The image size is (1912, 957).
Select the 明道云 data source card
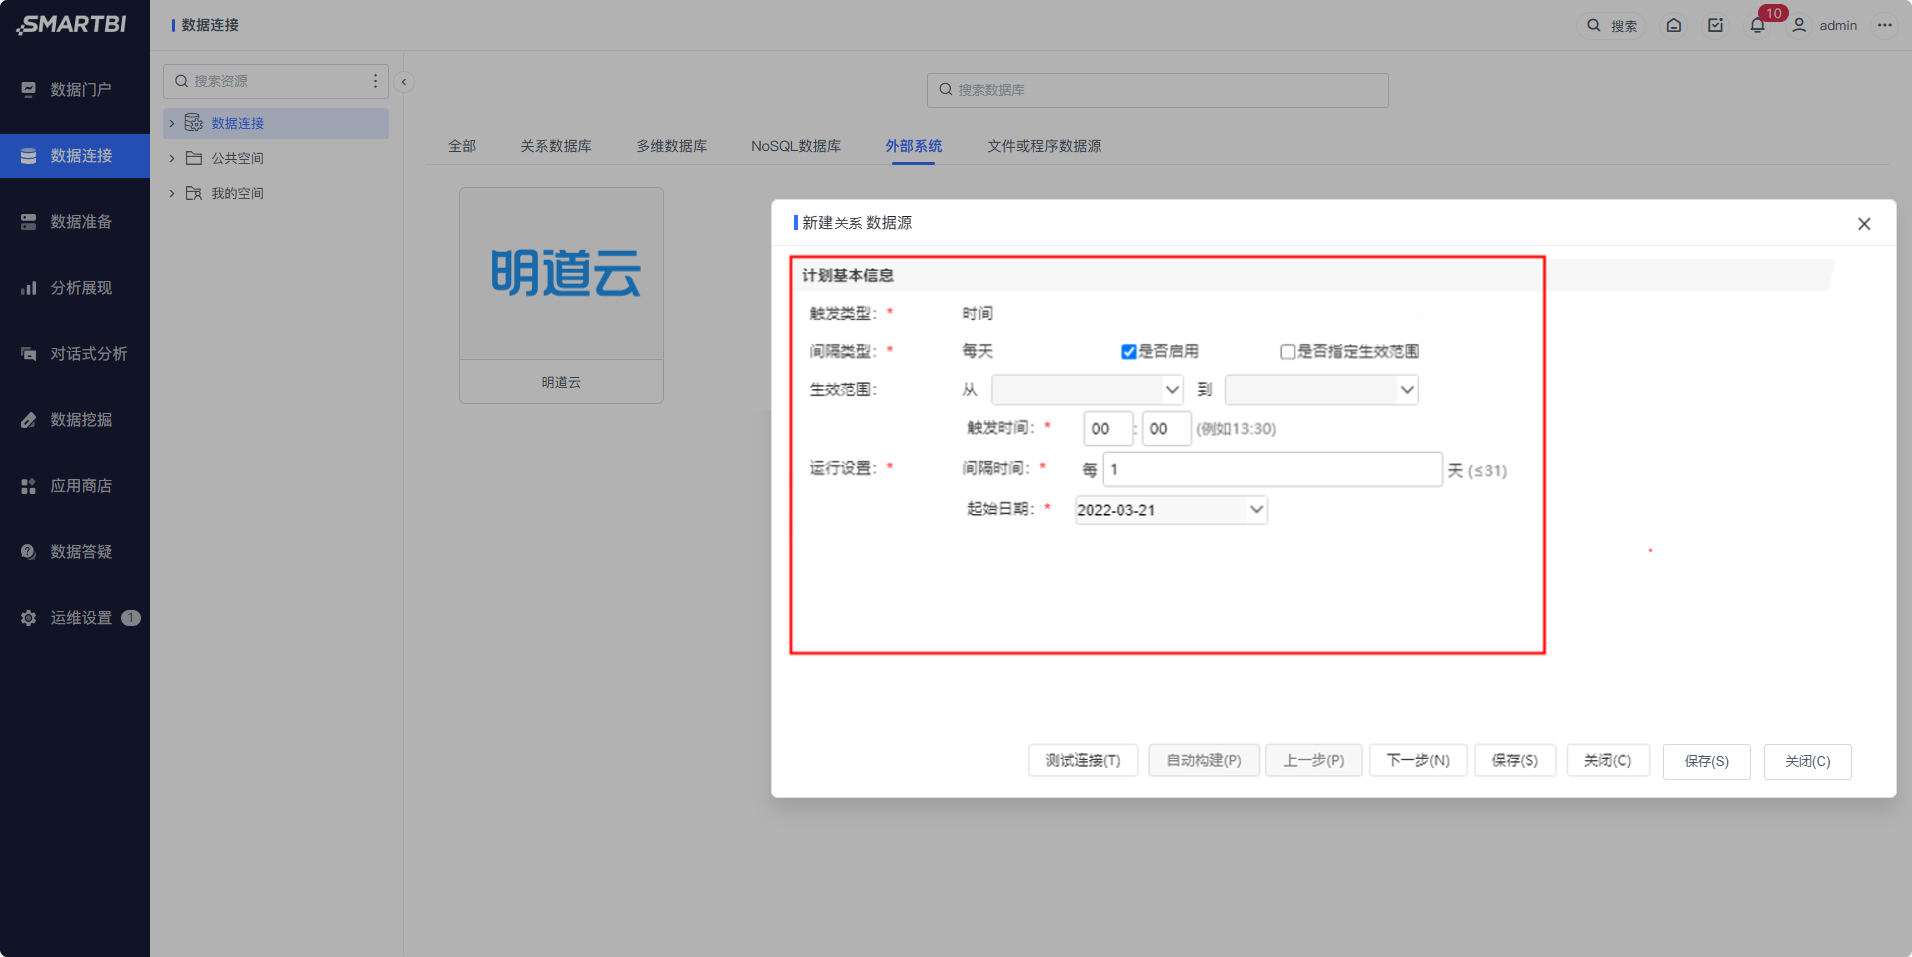coord(561,295)
